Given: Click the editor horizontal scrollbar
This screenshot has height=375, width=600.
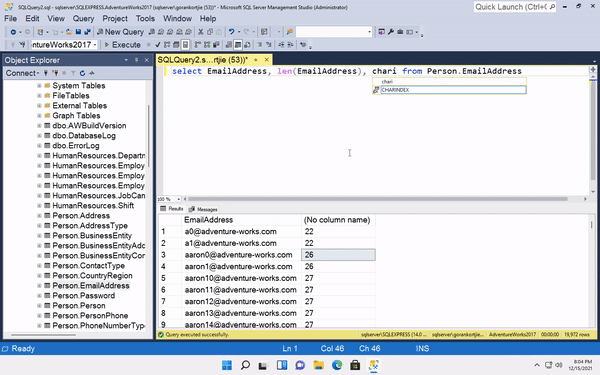Looking at the screenshot, I should click(377, 199).
